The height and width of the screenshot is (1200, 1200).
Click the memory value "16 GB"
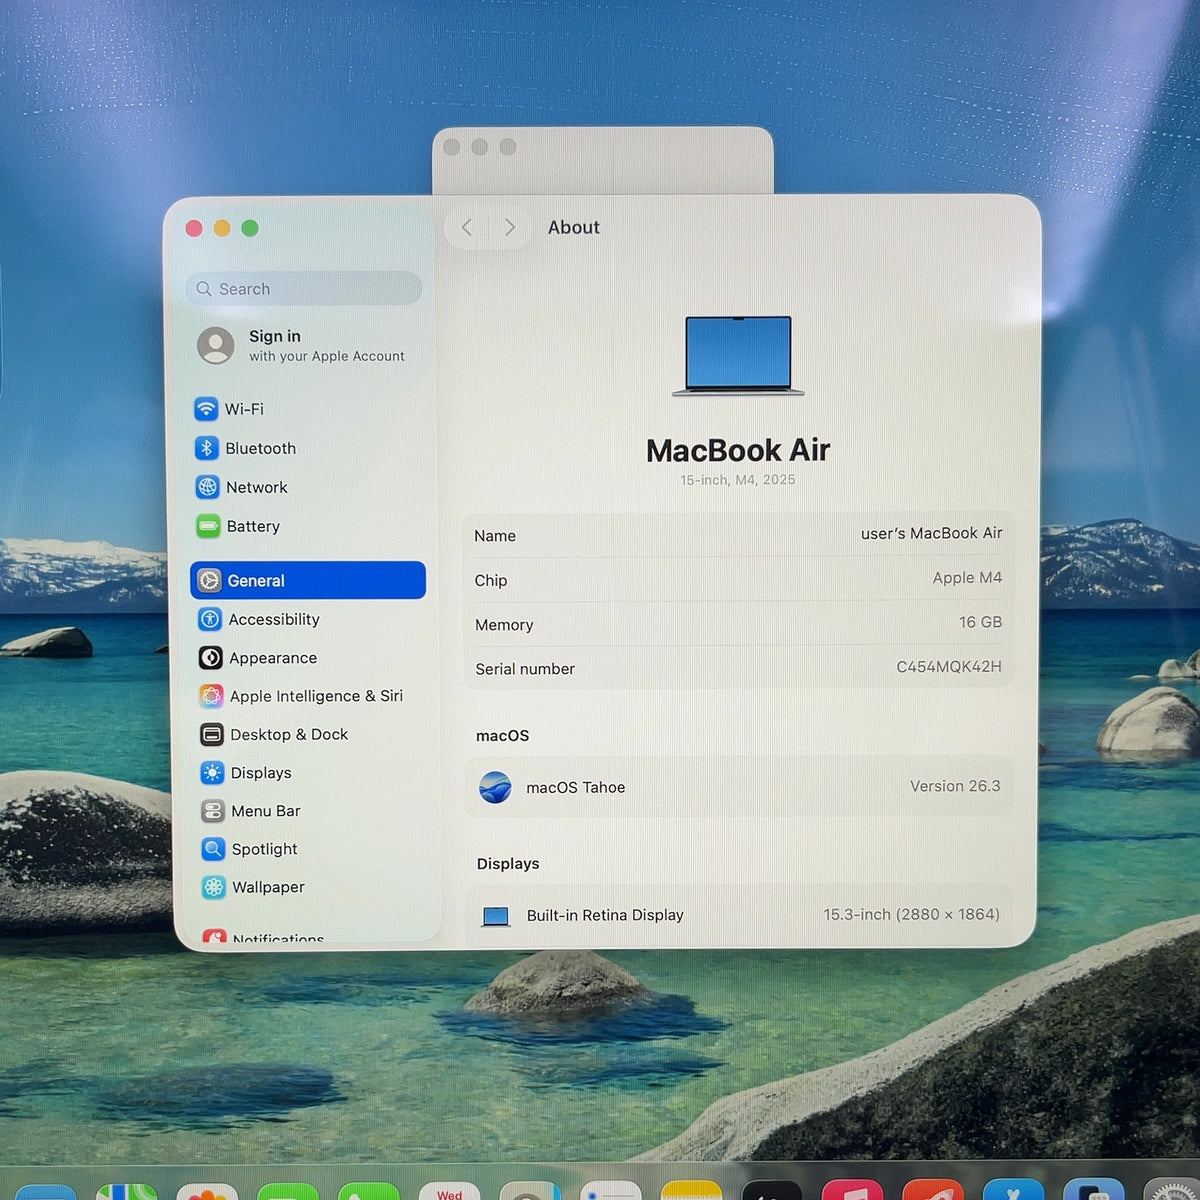[980, 622]
